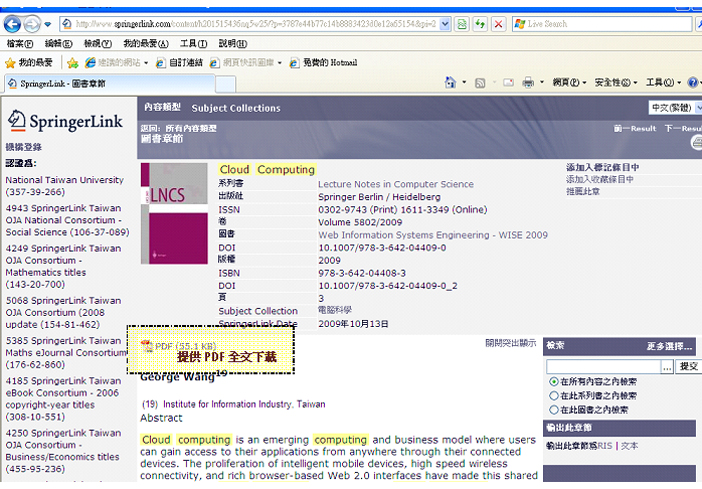Click the read mail icon in the command bar
The image size is (702, 489).
[x=509, y=82]
